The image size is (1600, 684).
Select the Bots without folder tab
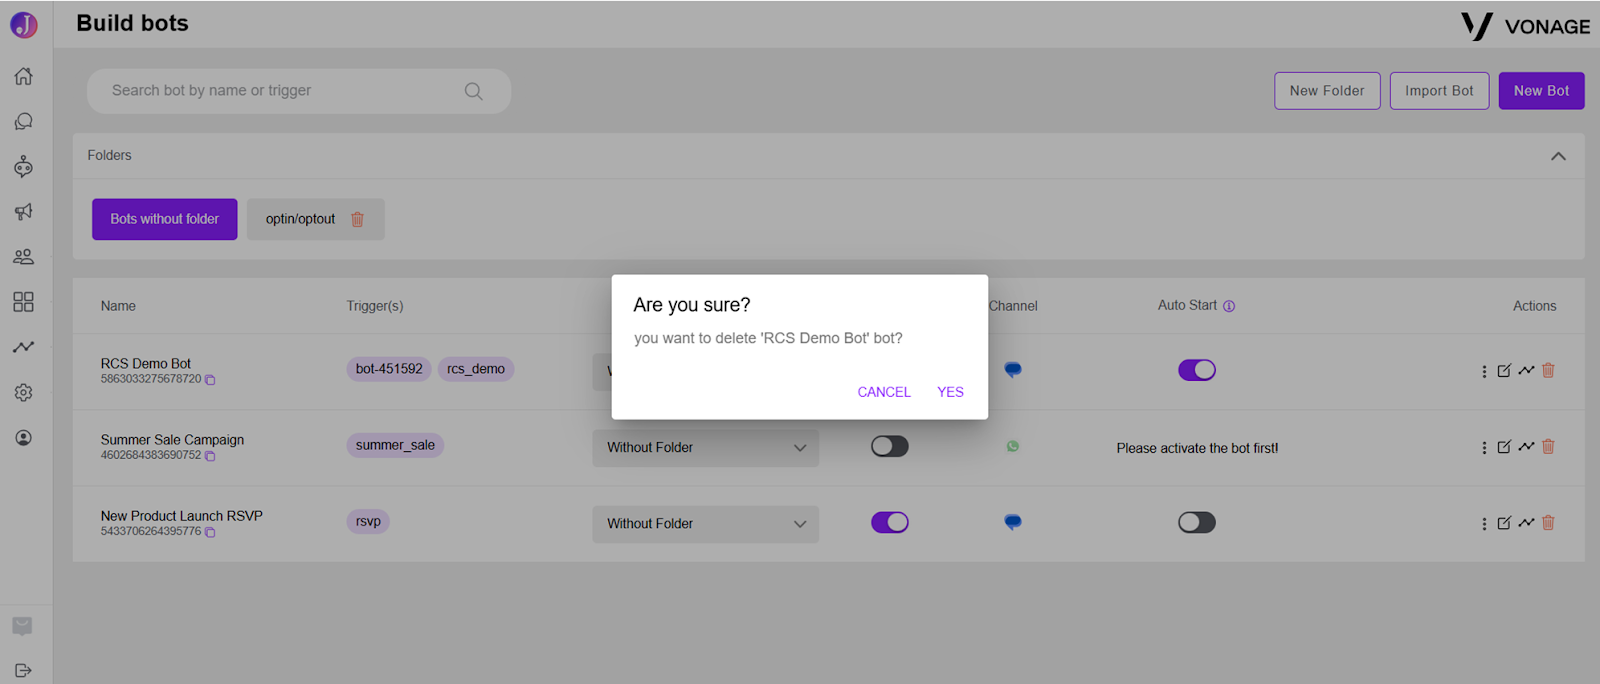[x=165, y=219]
